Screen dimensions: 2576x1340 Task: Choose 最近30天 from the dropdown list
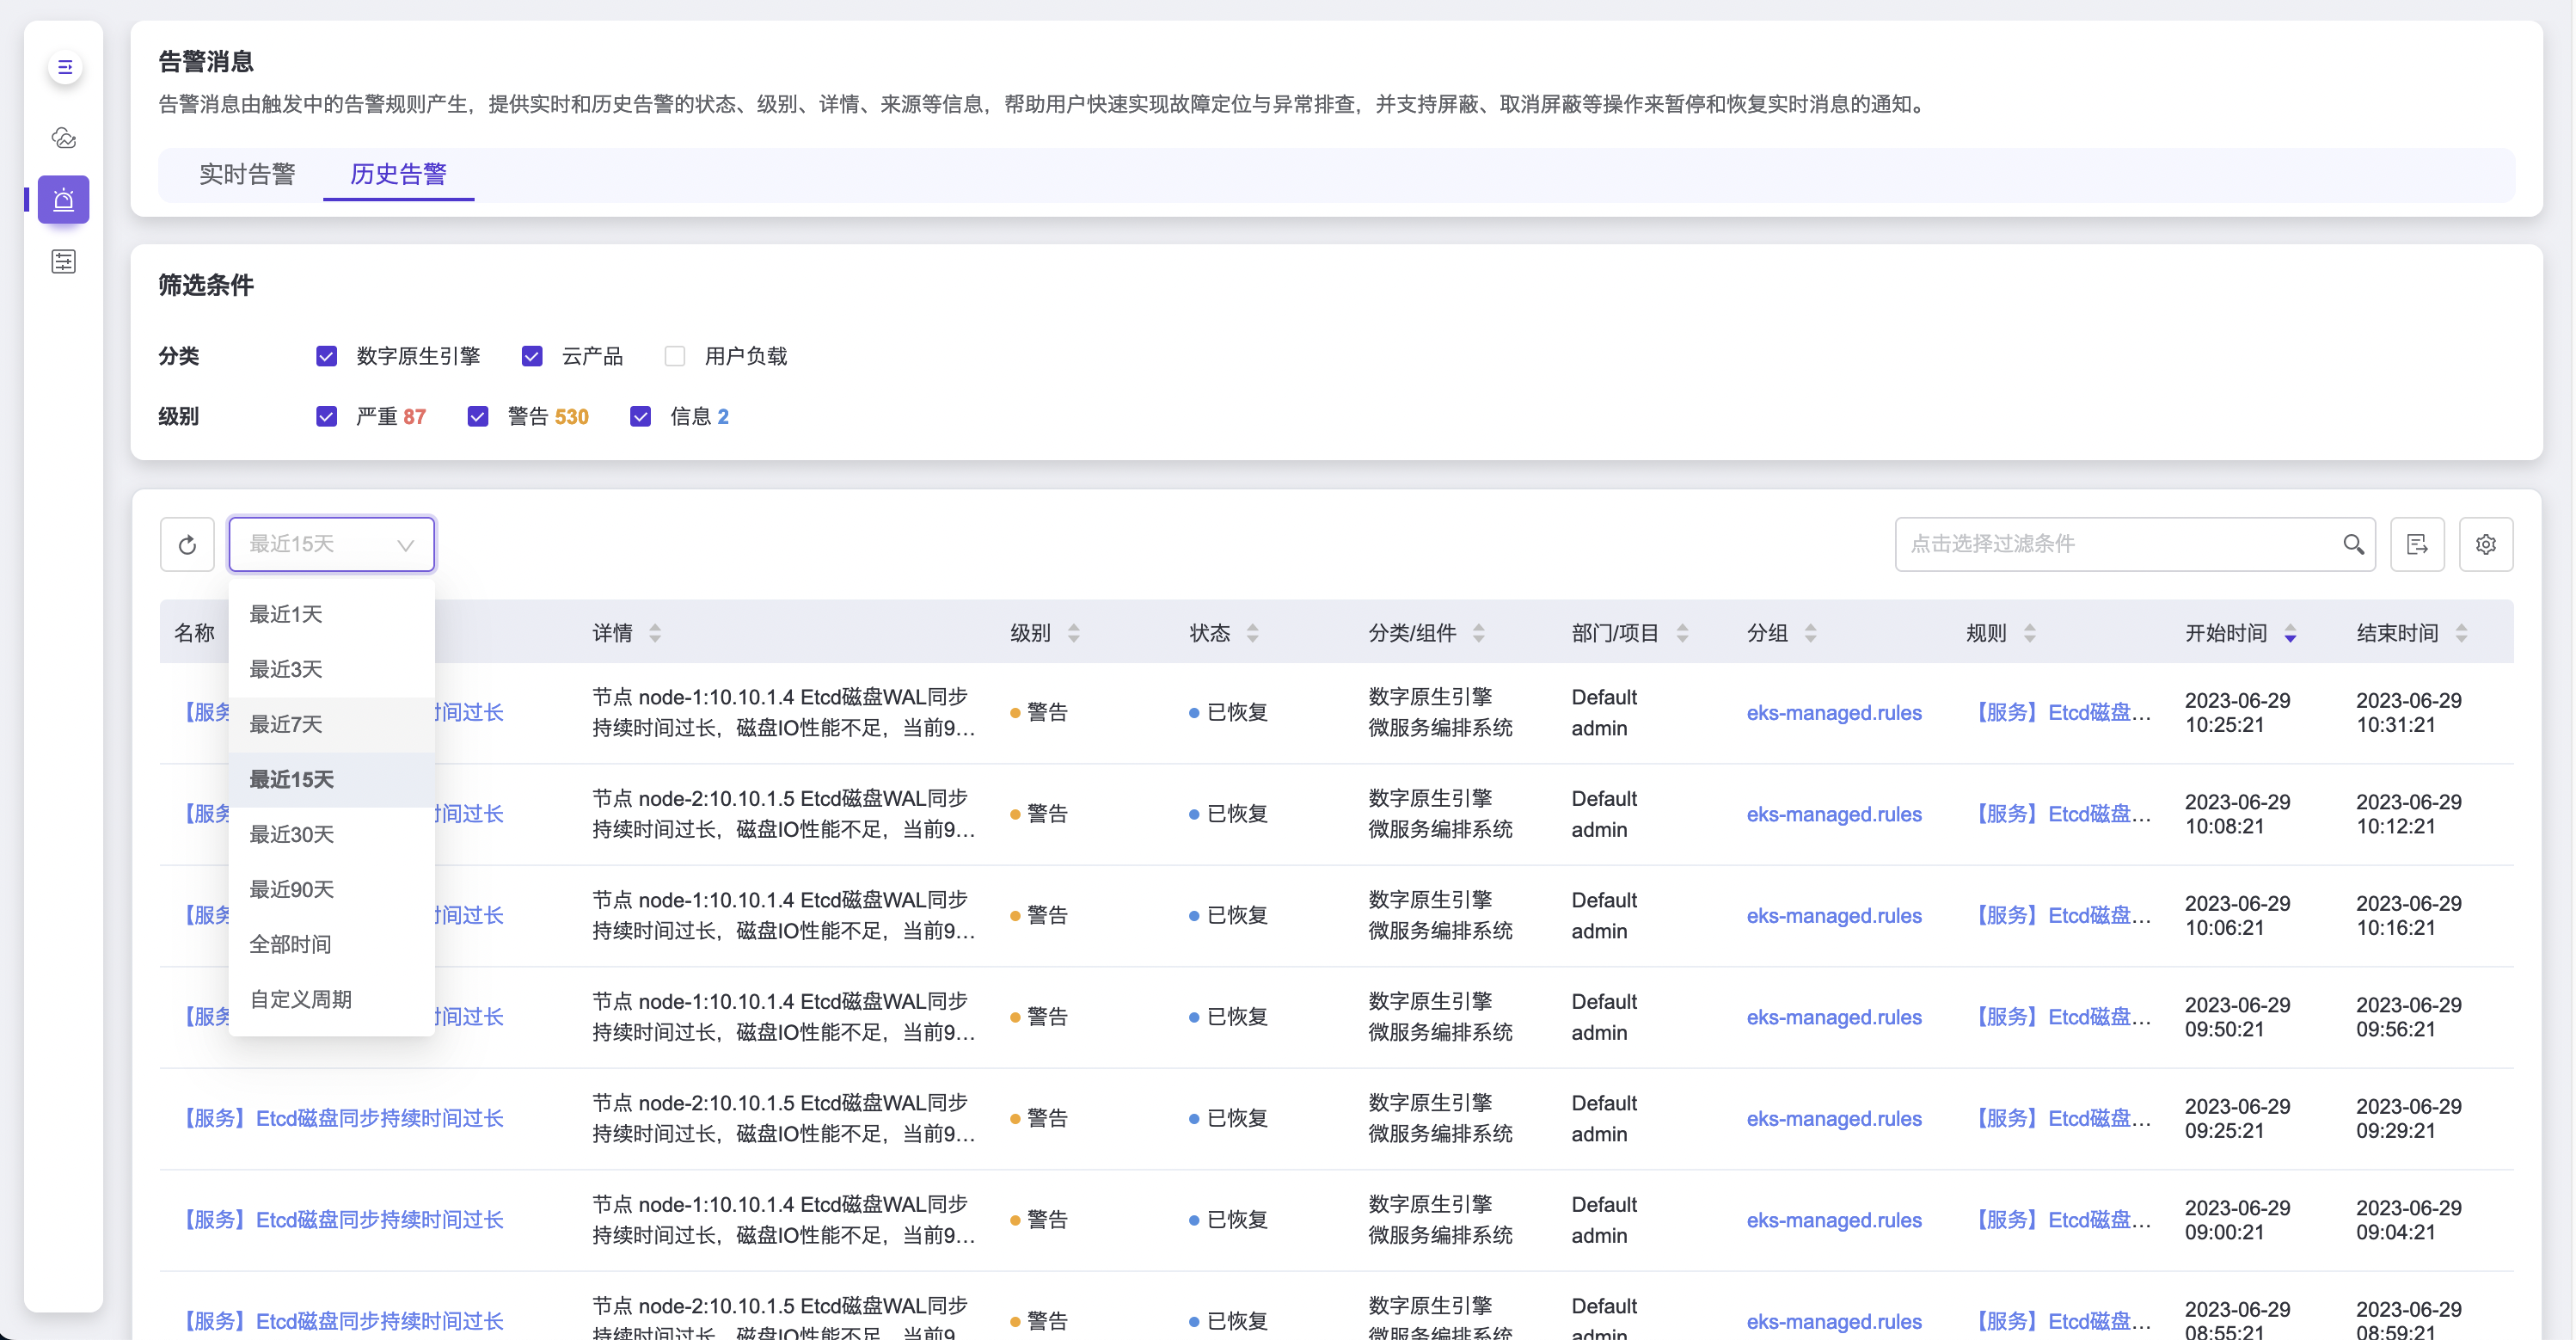291,834
